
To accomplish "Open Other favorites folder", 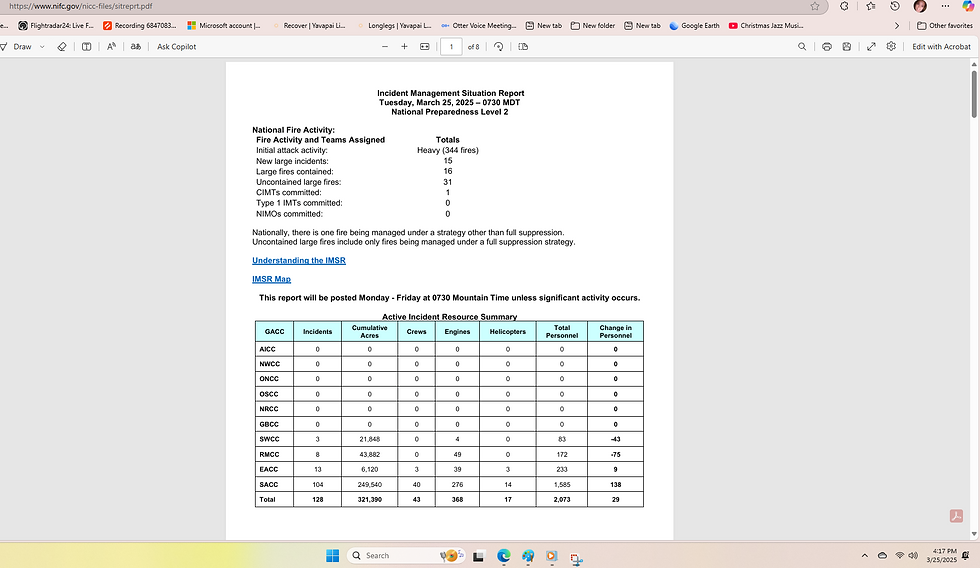I will (944, 26).
